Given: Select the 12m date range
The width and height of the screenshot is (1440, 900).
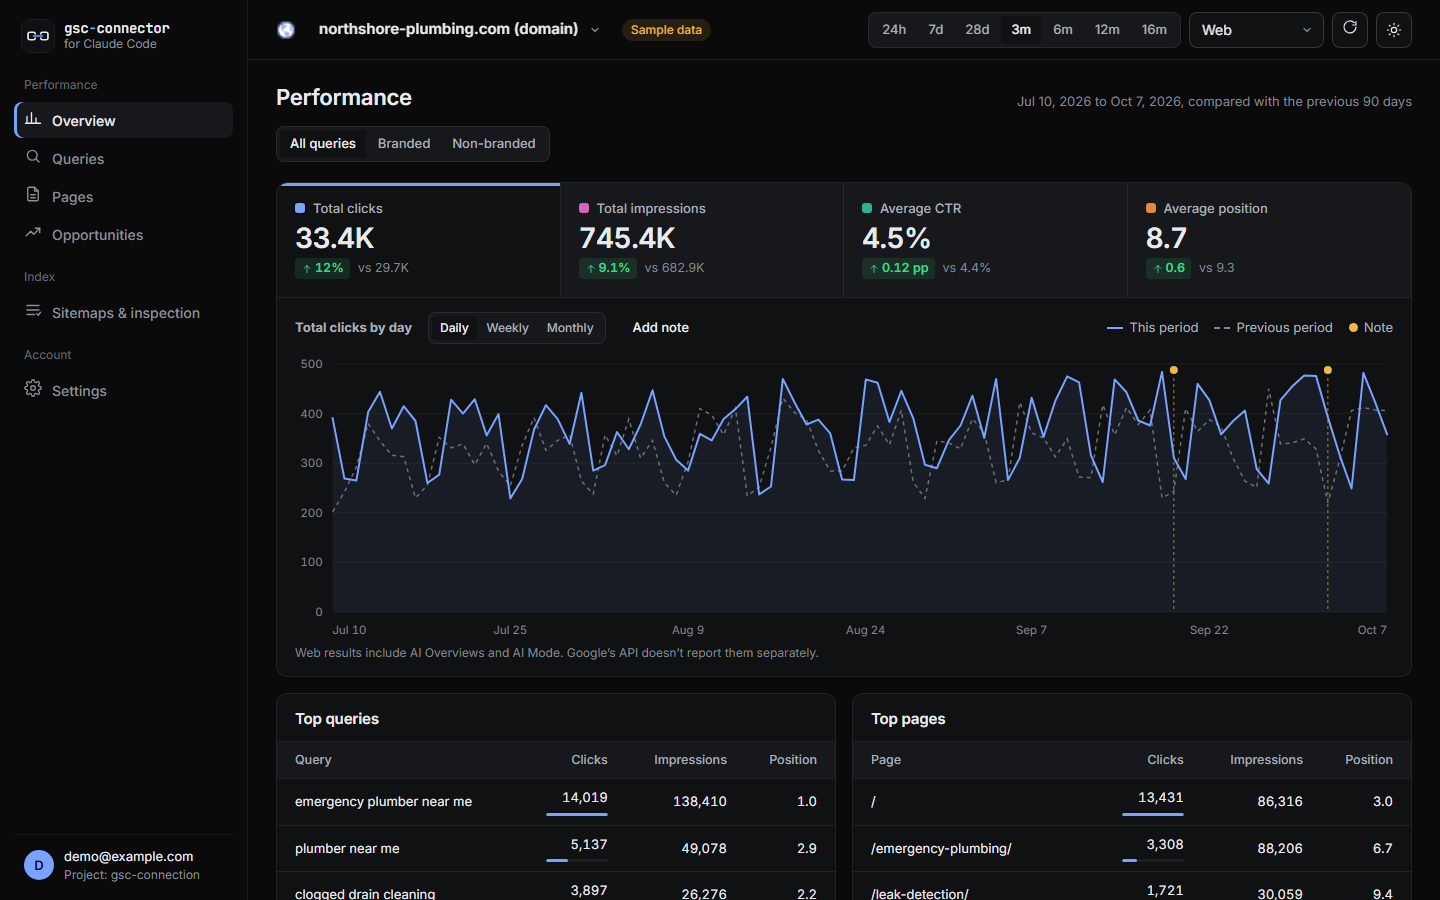Looking at the screenshot, I should [1107, 30].
